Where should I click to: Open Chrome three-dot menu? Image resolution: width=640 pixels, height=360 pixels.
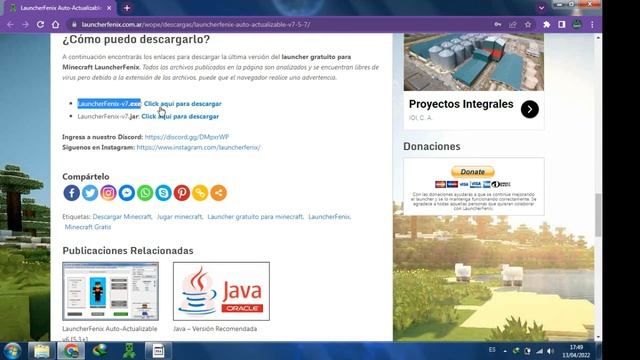click(x=592, y=24)
